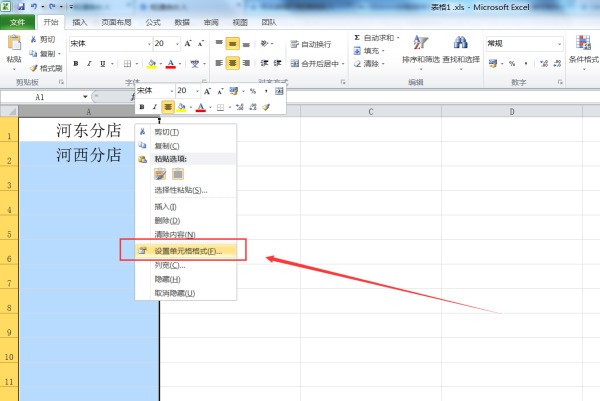This screenshot has width=600, height=401.
Task: Open Fill (填充) dropdown
Action: tap(367, 51)
